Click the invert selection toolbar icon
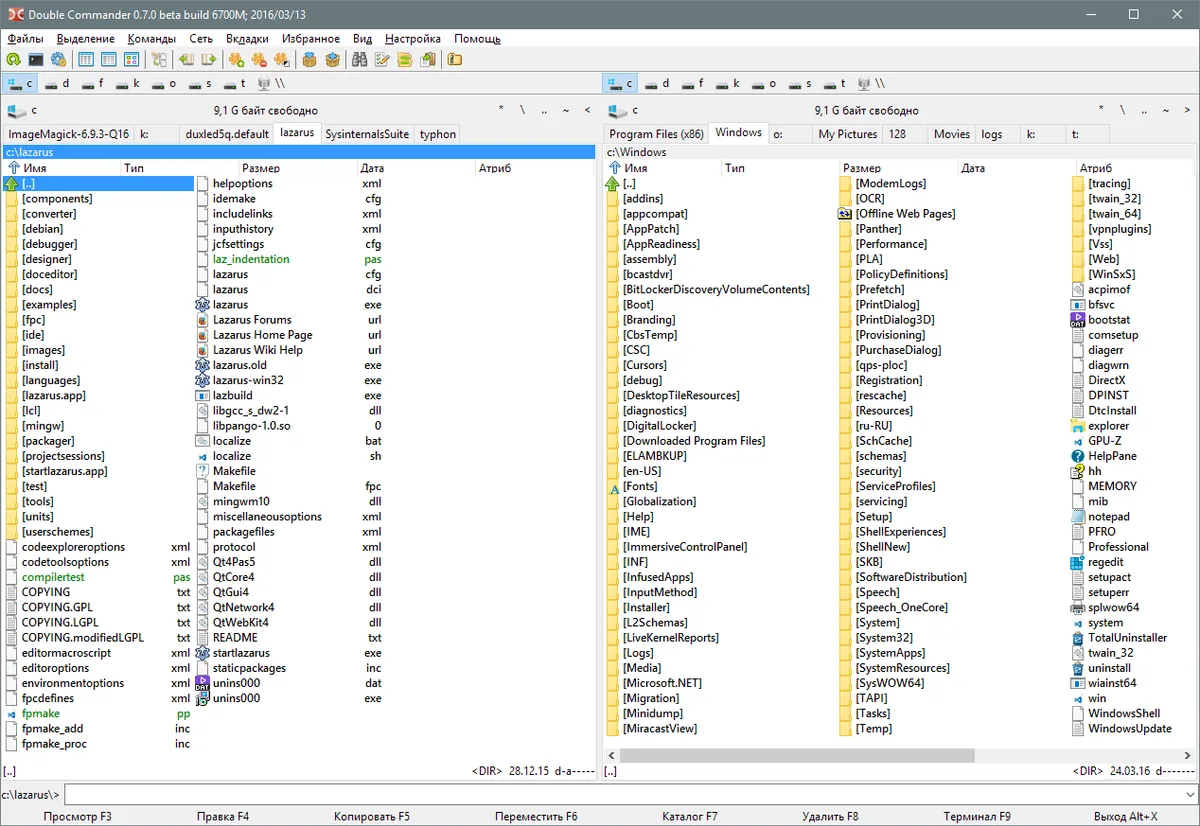The height and width of the screenshot is (826, 1200). coord(282,60)
